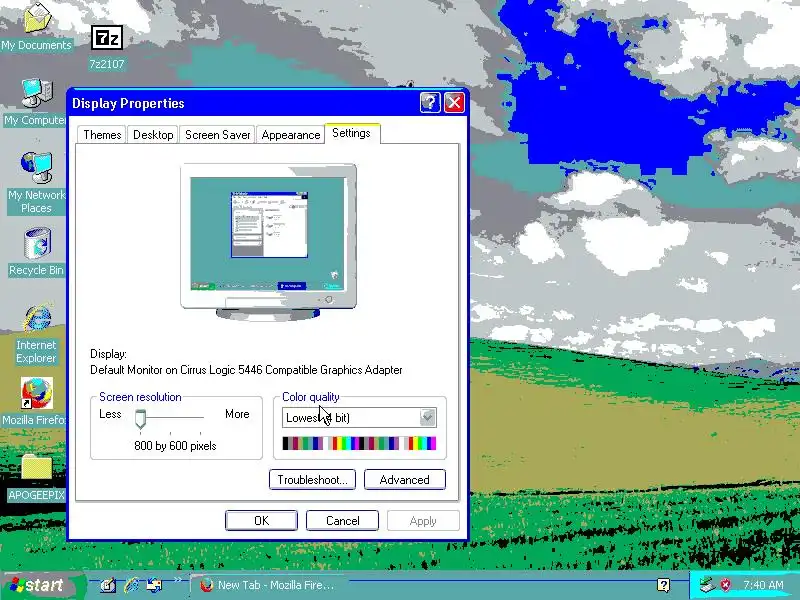Click the Help question-mark title bar button
Screen dimensions: 800x600
[x=430, y=103]
